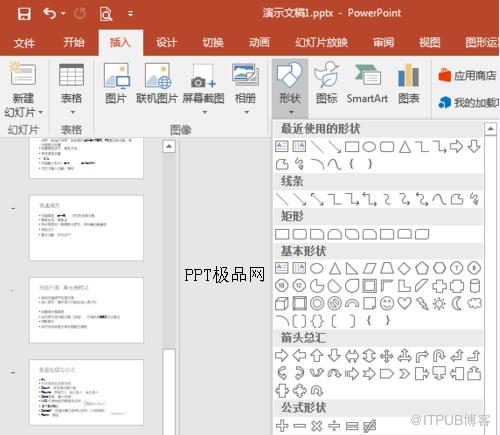
Task: Click the Save icon in quick access toolbar
Action: [x=24, y=14]
